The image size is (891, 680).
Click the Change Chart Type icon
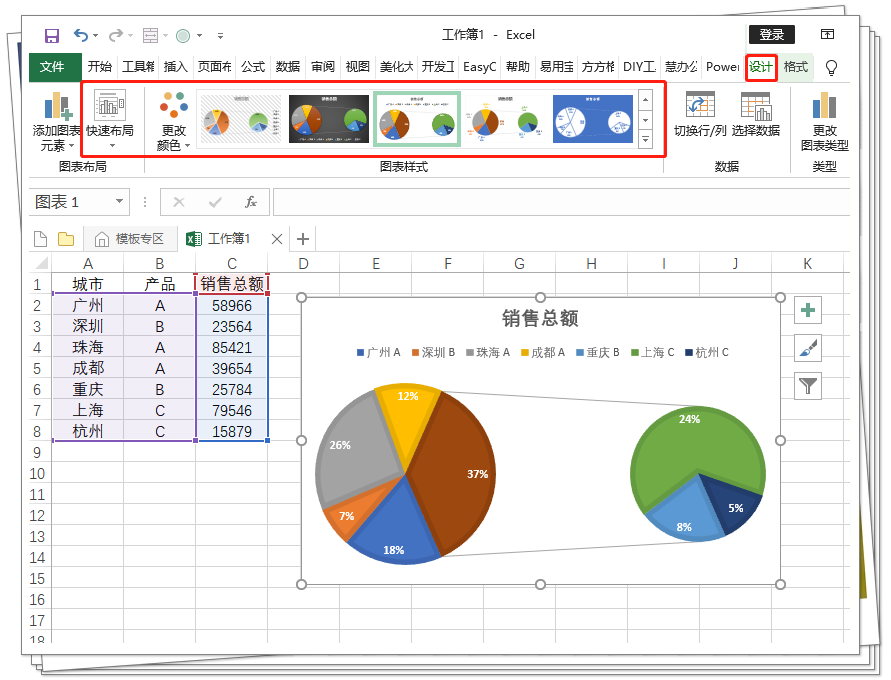[824, 110]
